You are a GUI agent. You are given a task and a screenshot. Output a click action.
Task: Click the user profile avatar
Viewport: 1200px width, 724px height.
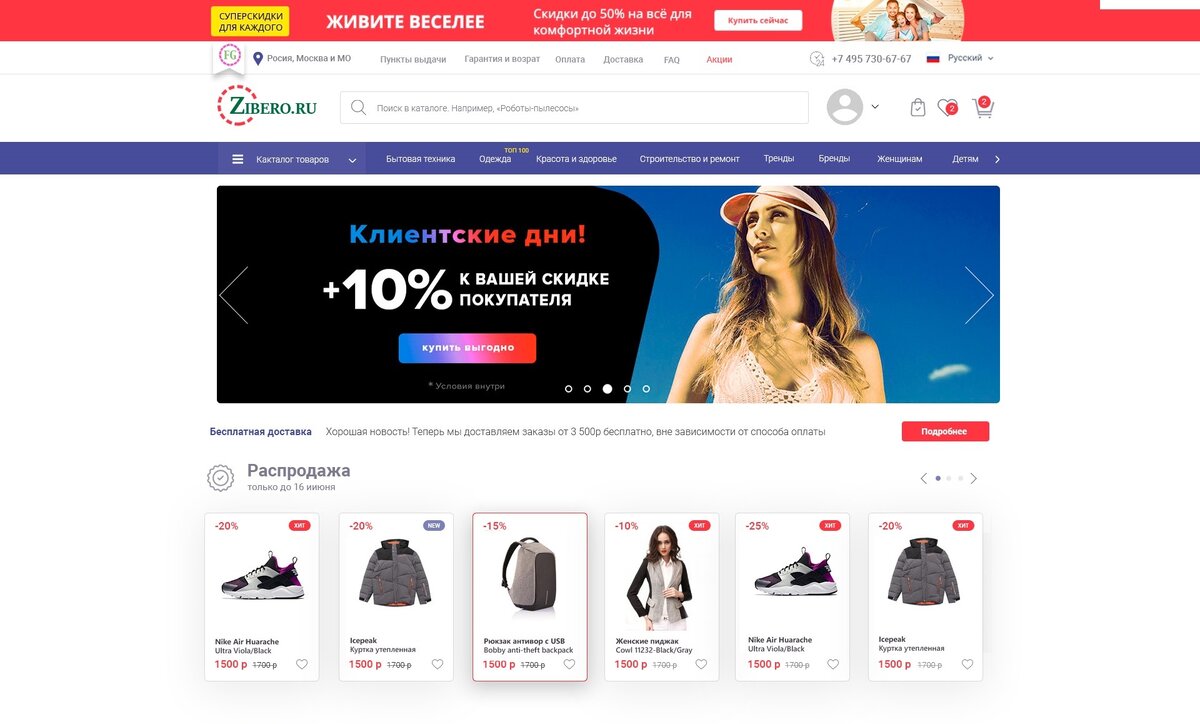coord(845,107)
